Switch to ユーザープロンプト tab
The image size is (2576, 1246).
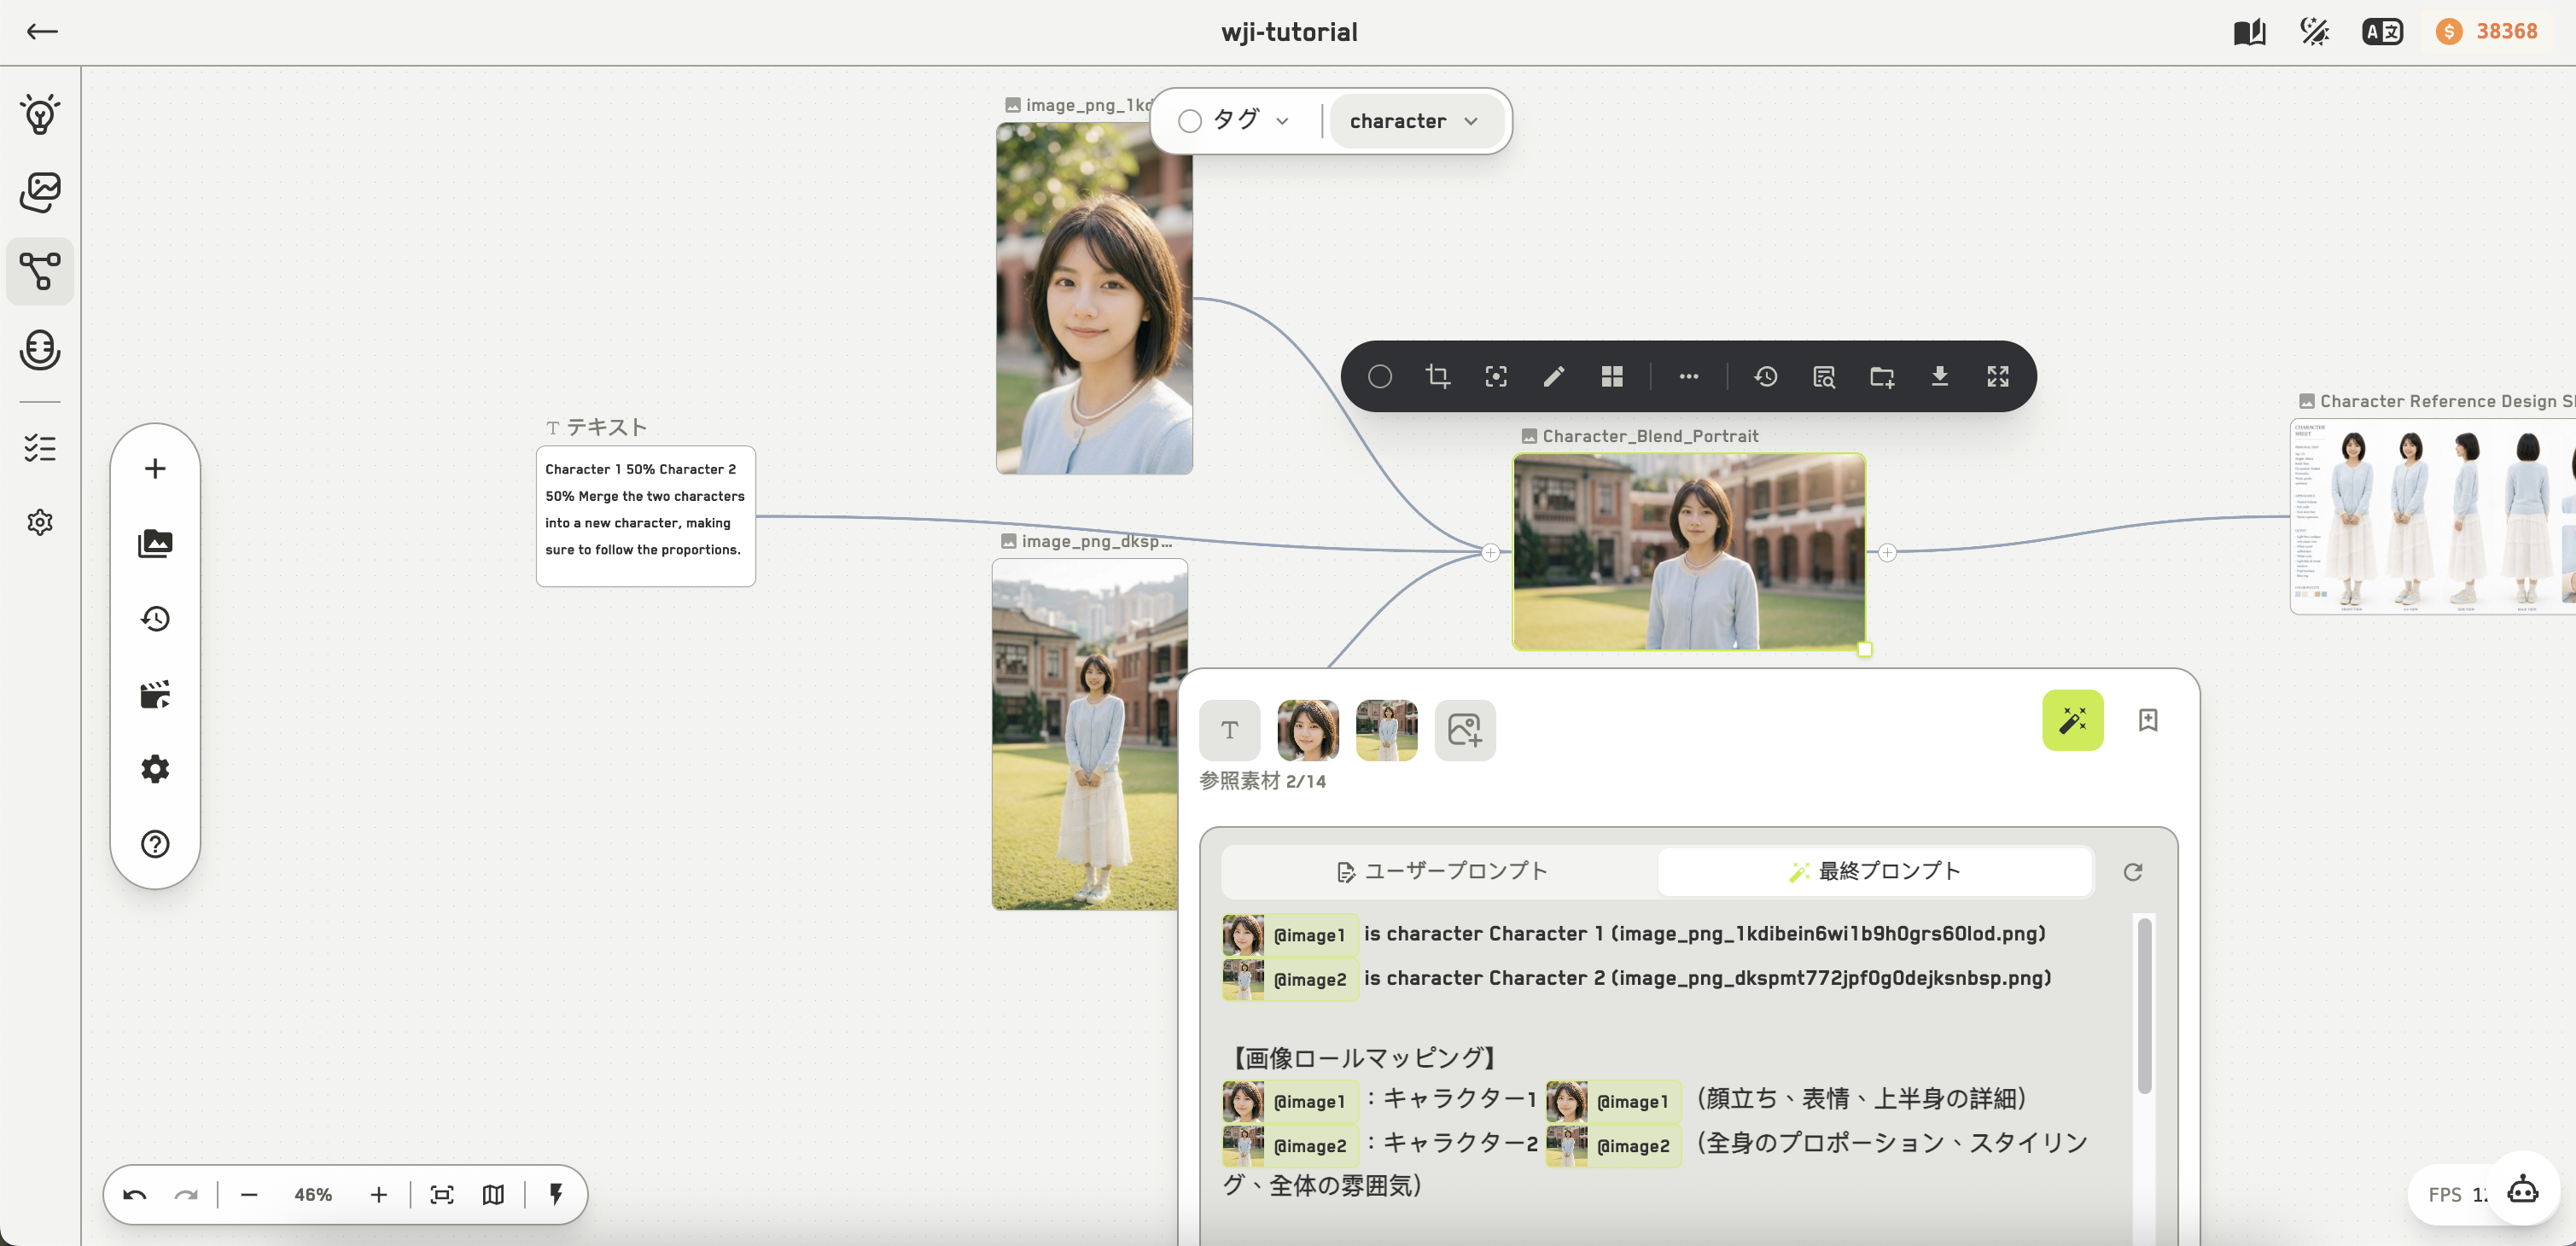(1441, 871)
